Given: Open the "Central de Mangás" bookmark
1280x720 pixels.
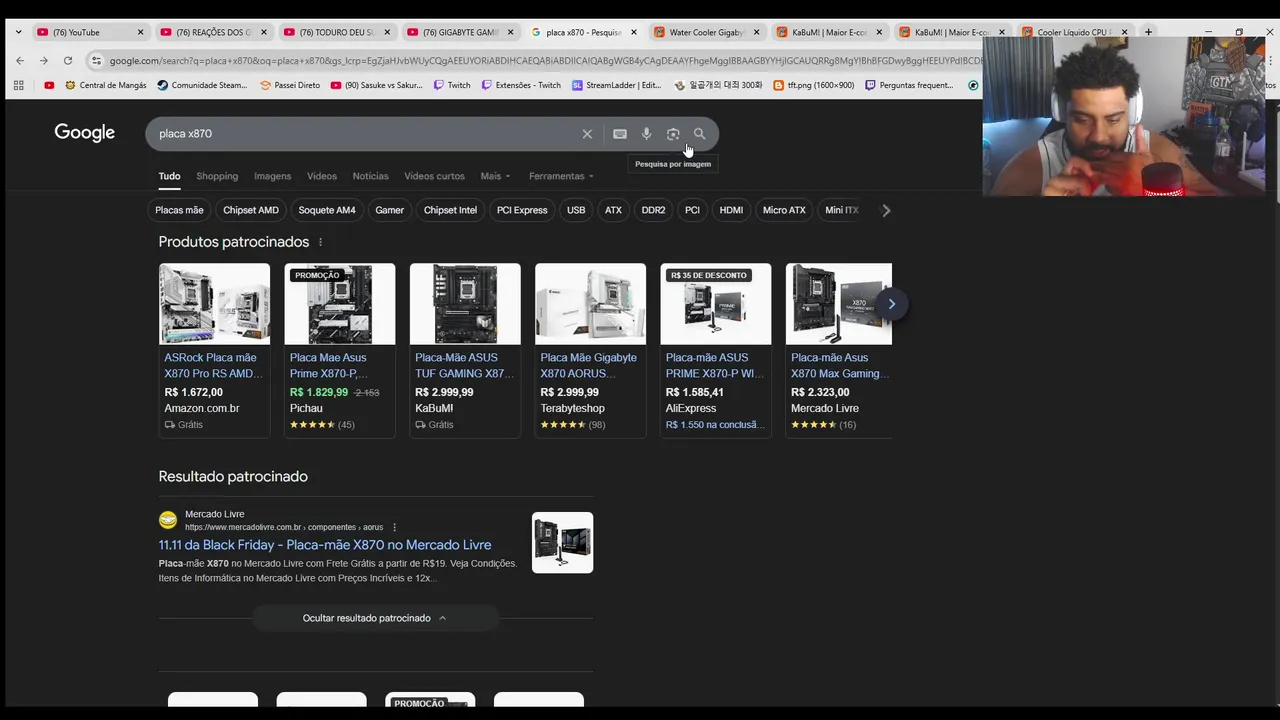Looking at the screenshot, I should [106, 85].
